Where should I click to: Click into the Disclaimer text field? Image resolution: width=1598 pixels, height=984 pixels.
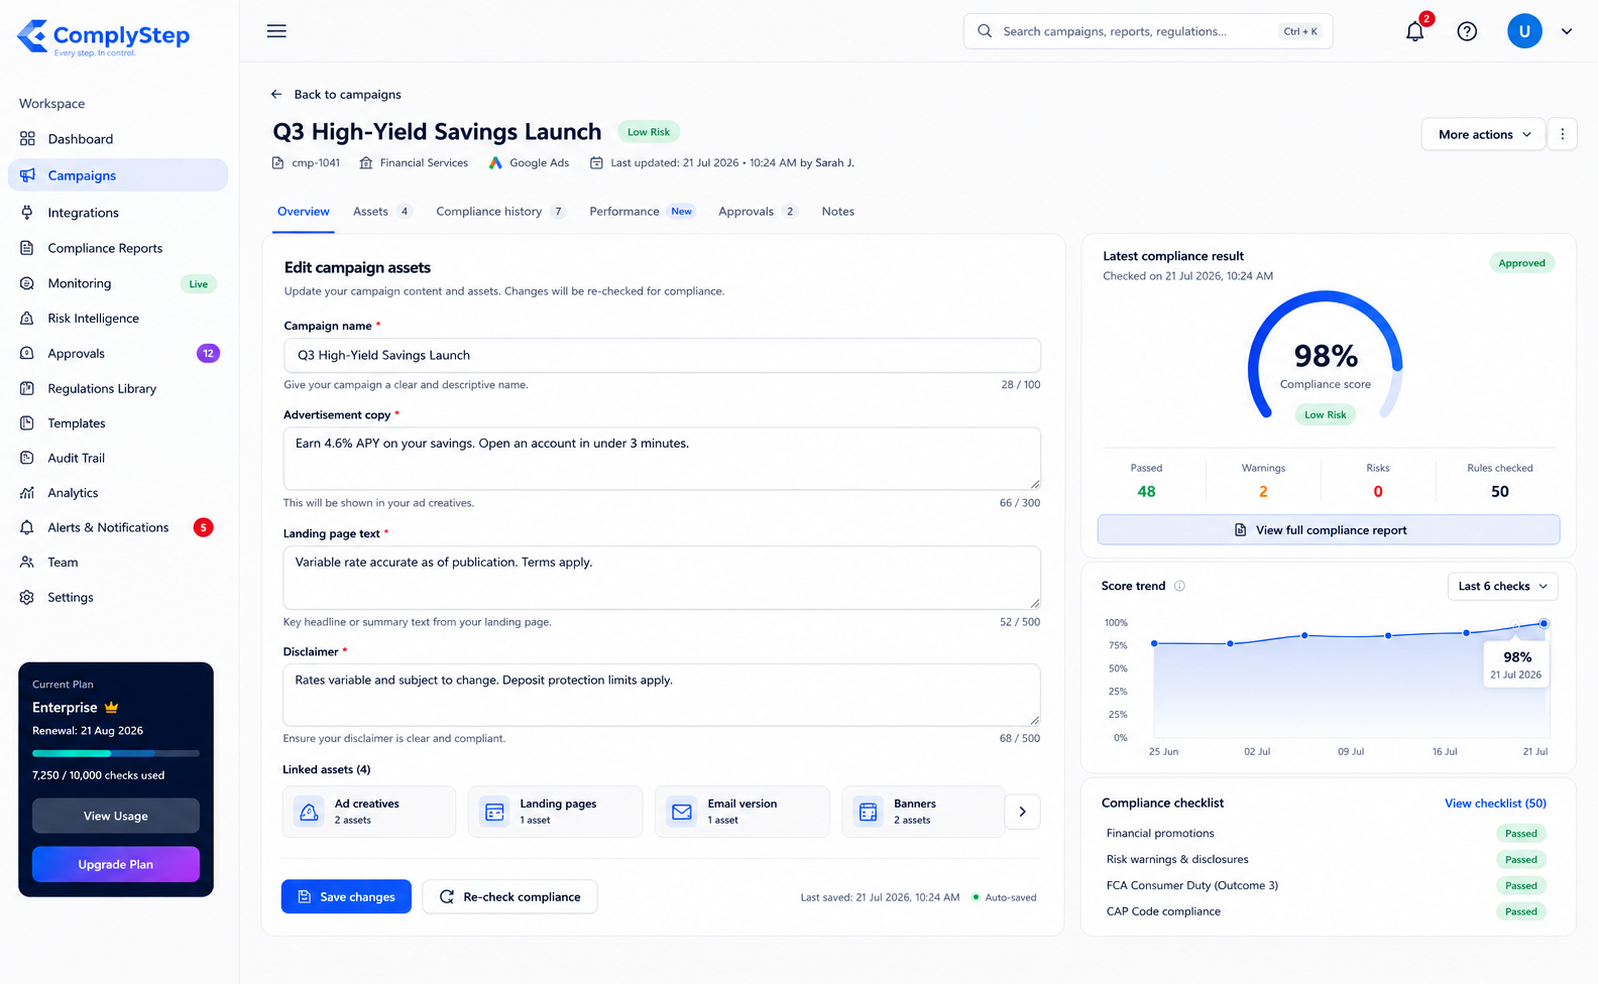coord(662,695)
